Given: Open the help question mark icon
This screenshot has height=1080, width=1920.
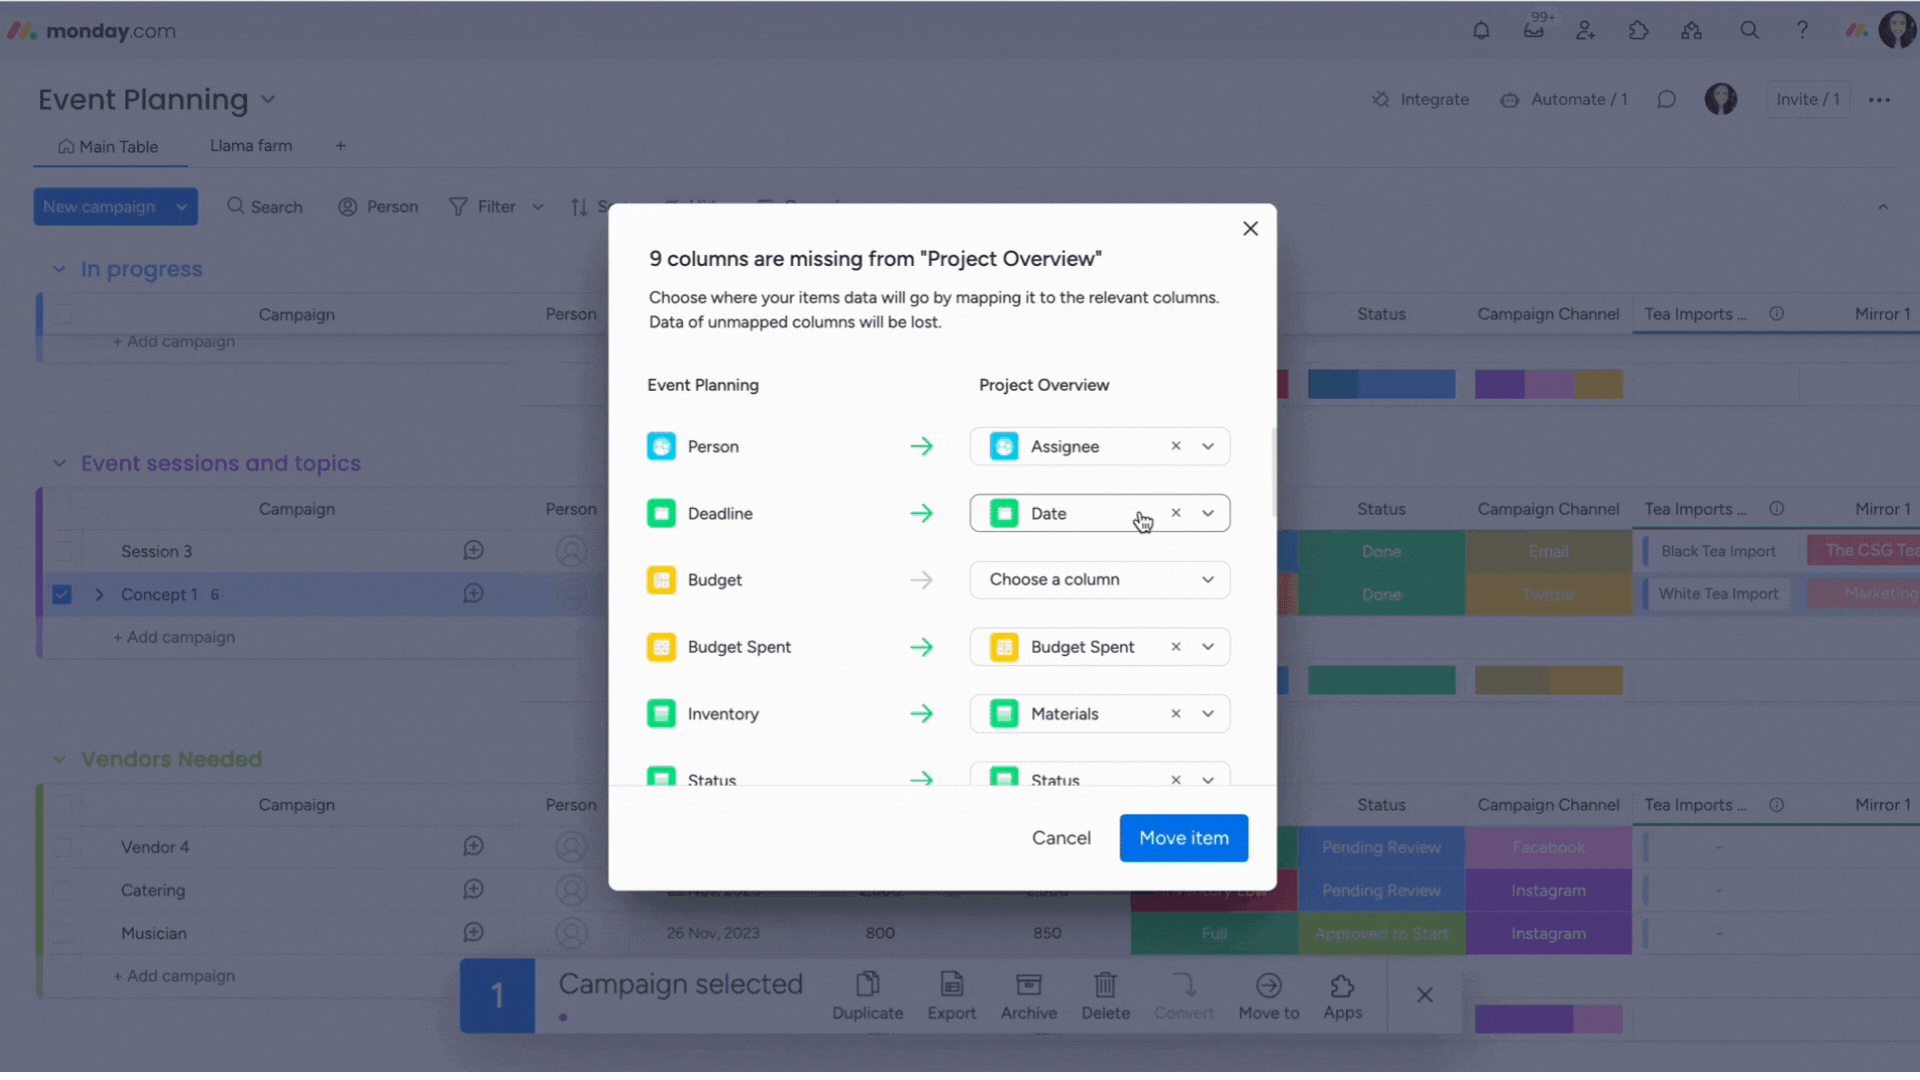Looking at the screenshot, I should (1802, 30).
